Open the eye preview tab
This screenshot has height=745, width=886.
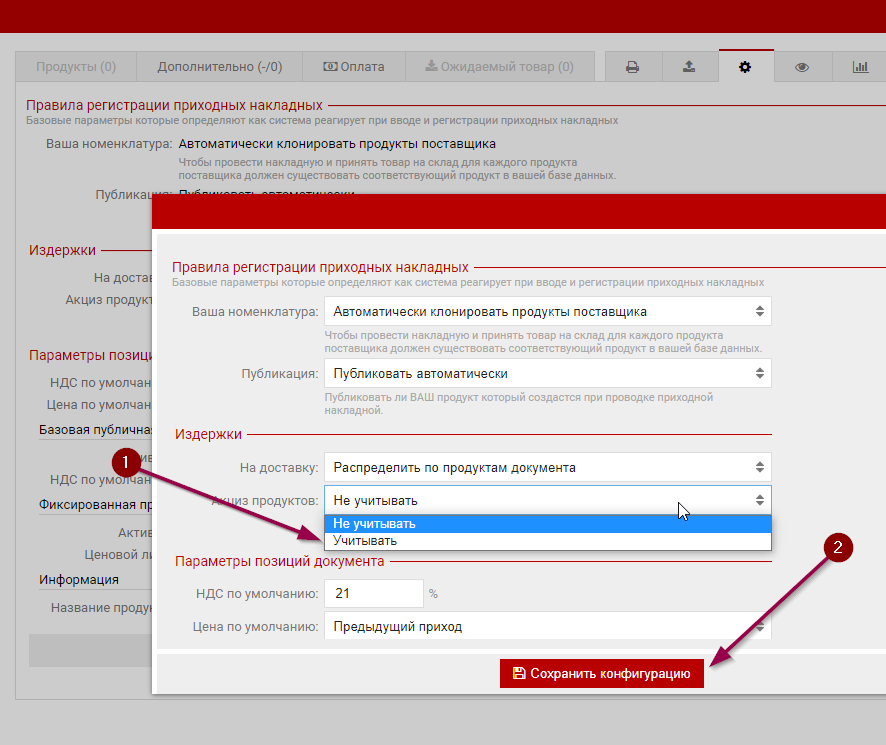point(801,67)
